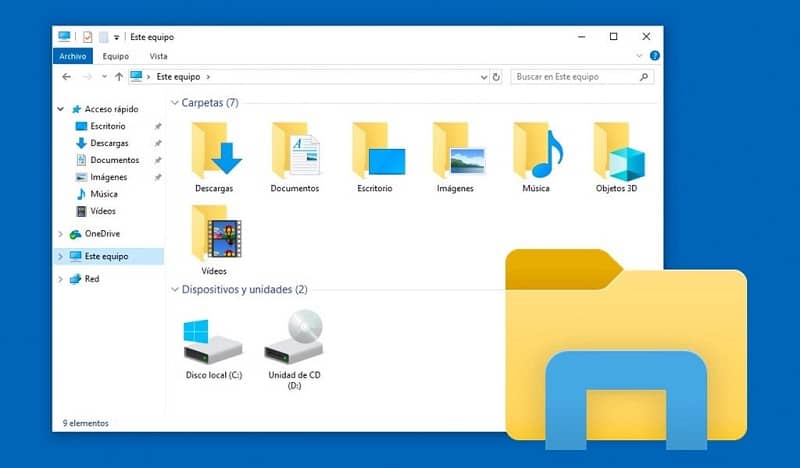The image size is (800, 468).
Task: Open the Archivo tab
Action: click(72, 56)
